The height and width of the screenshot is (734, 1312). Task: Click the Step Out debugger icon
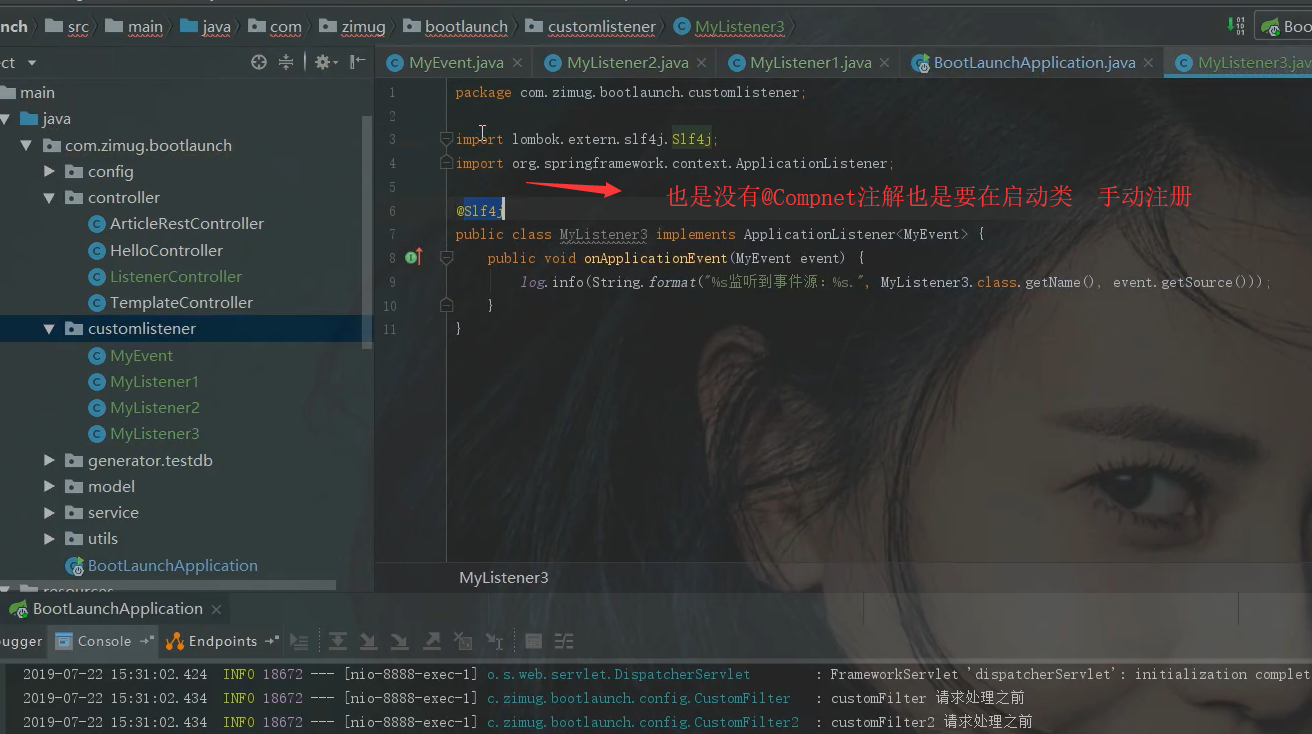(432, 641)
